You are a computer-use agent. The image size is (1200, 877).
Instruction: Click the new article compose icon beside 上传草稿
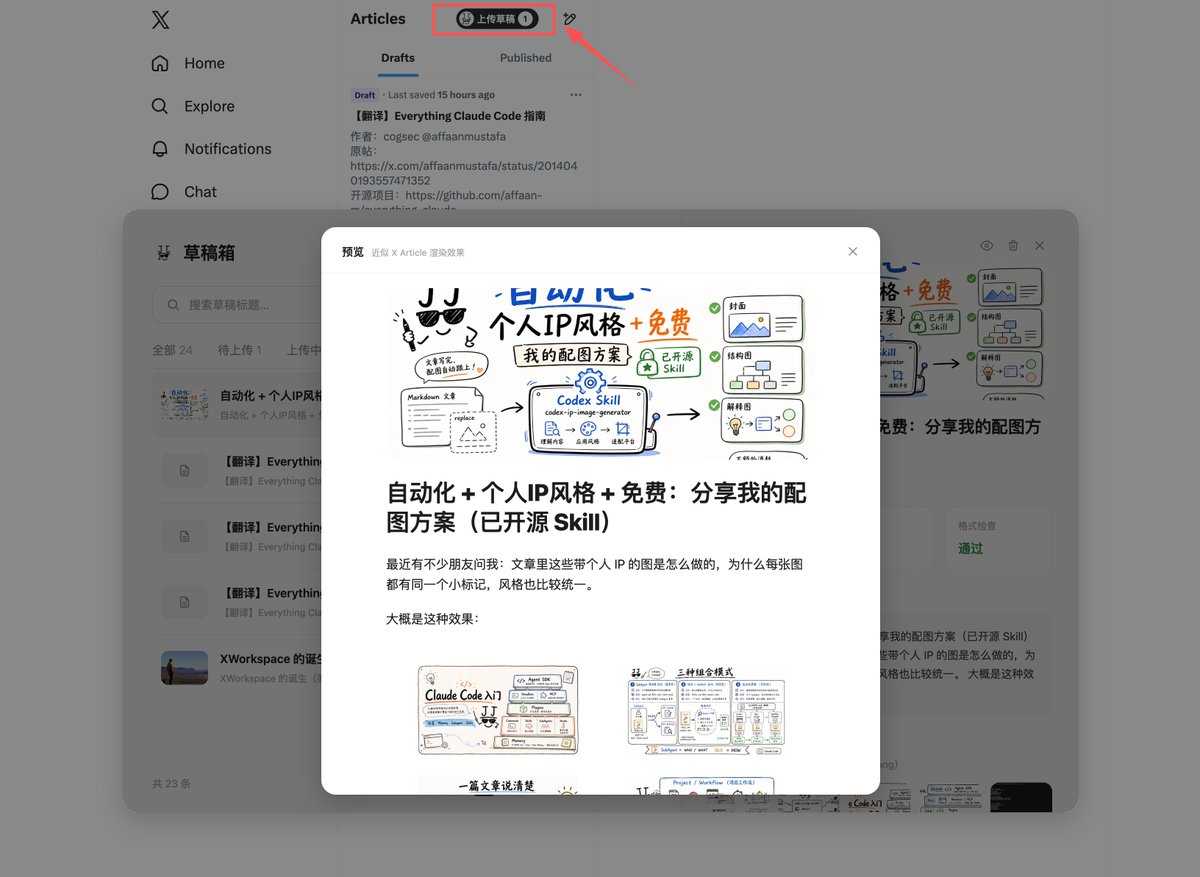pos(570,19)
